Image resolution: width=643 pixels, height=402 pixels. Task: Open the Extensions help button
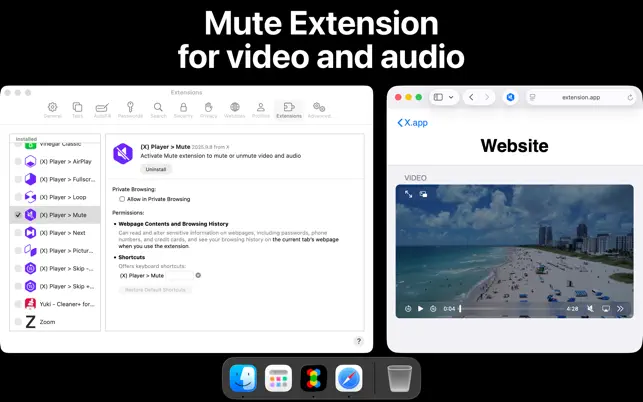tap(359, 341)
